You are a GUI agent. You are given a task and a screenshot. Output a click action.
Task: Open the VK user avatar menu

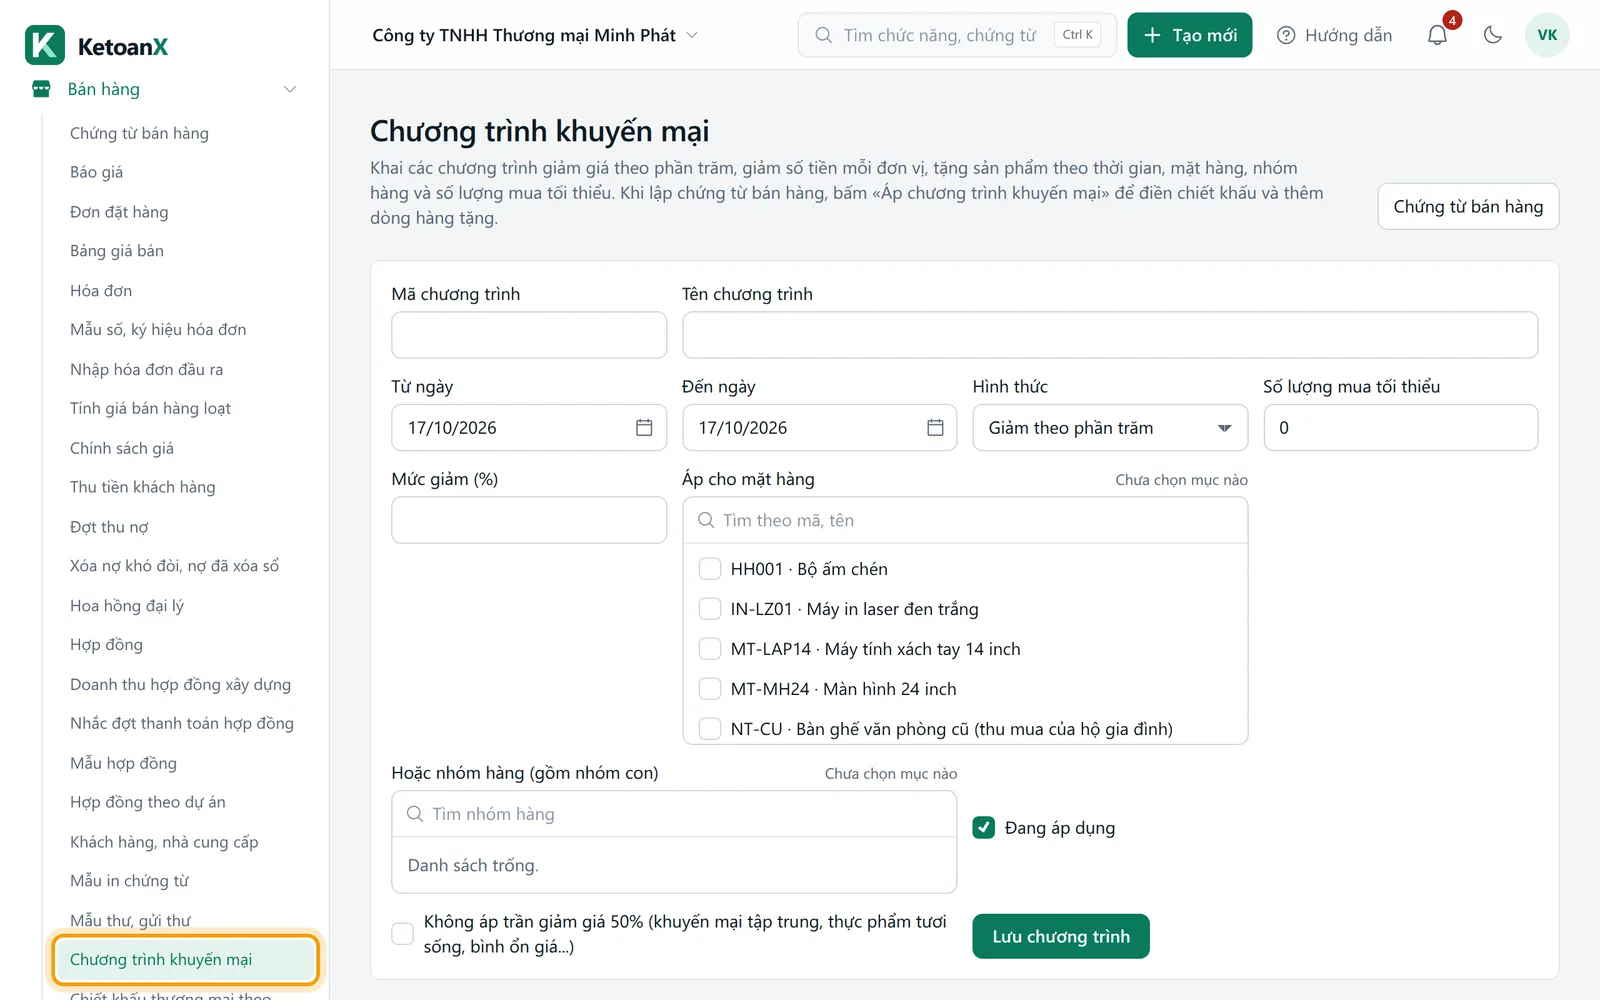click(1547, 35)
